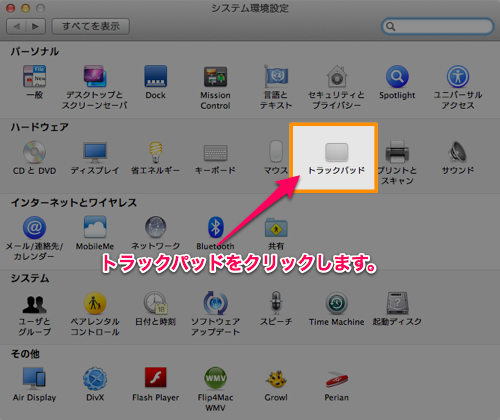This screenshot has width=500, height=420.
Task: Open 共有 (Sharing) preferences
Action: (276, 227)
